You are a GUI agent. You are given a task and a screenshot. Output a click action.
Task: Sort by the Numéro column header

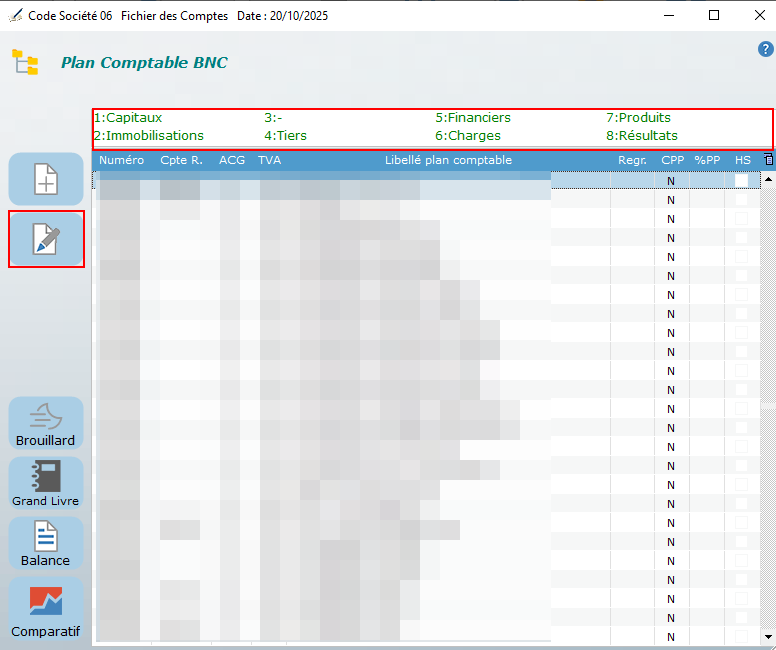click(121, 160)
